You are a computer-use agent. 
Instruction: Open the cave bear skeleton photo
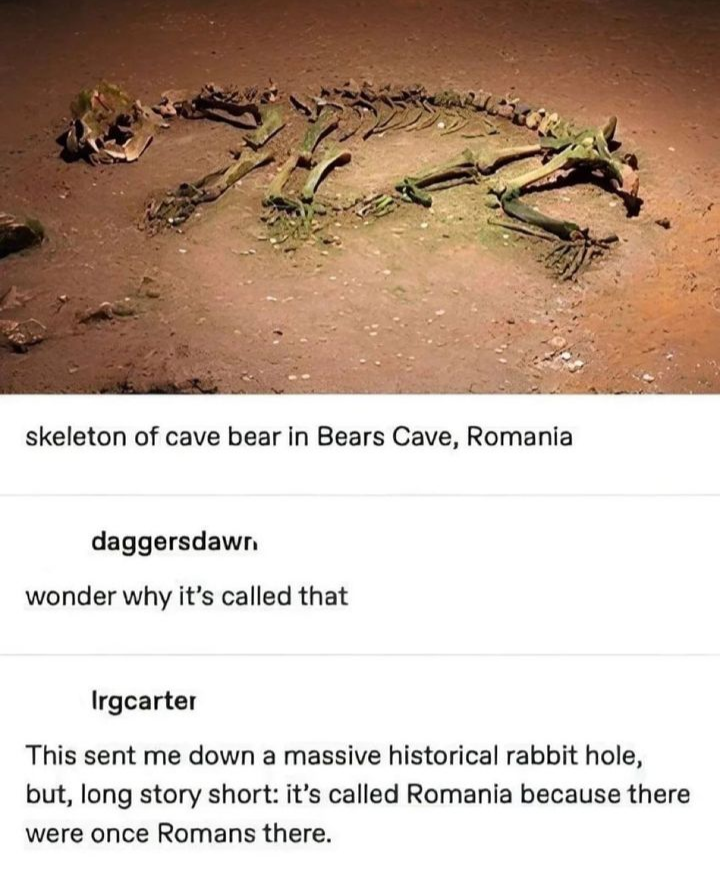(x=360, y=196)
